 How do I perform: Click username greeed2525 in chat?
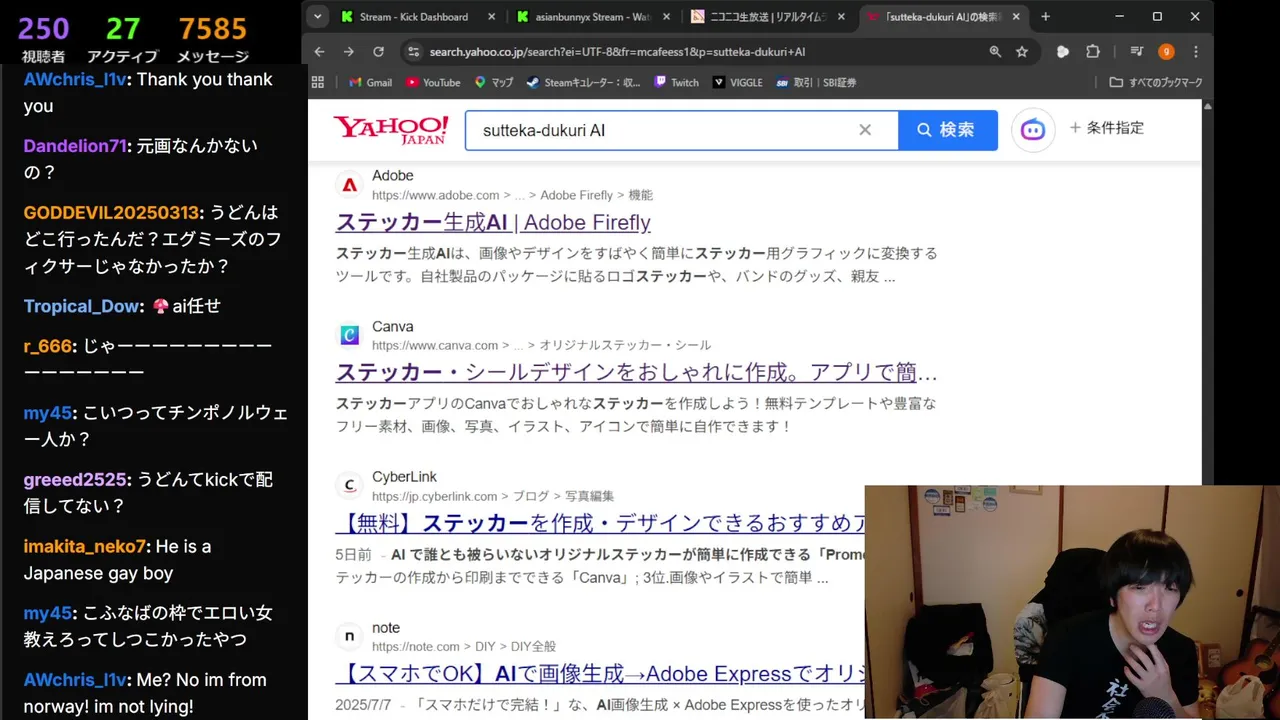[75, 479]
